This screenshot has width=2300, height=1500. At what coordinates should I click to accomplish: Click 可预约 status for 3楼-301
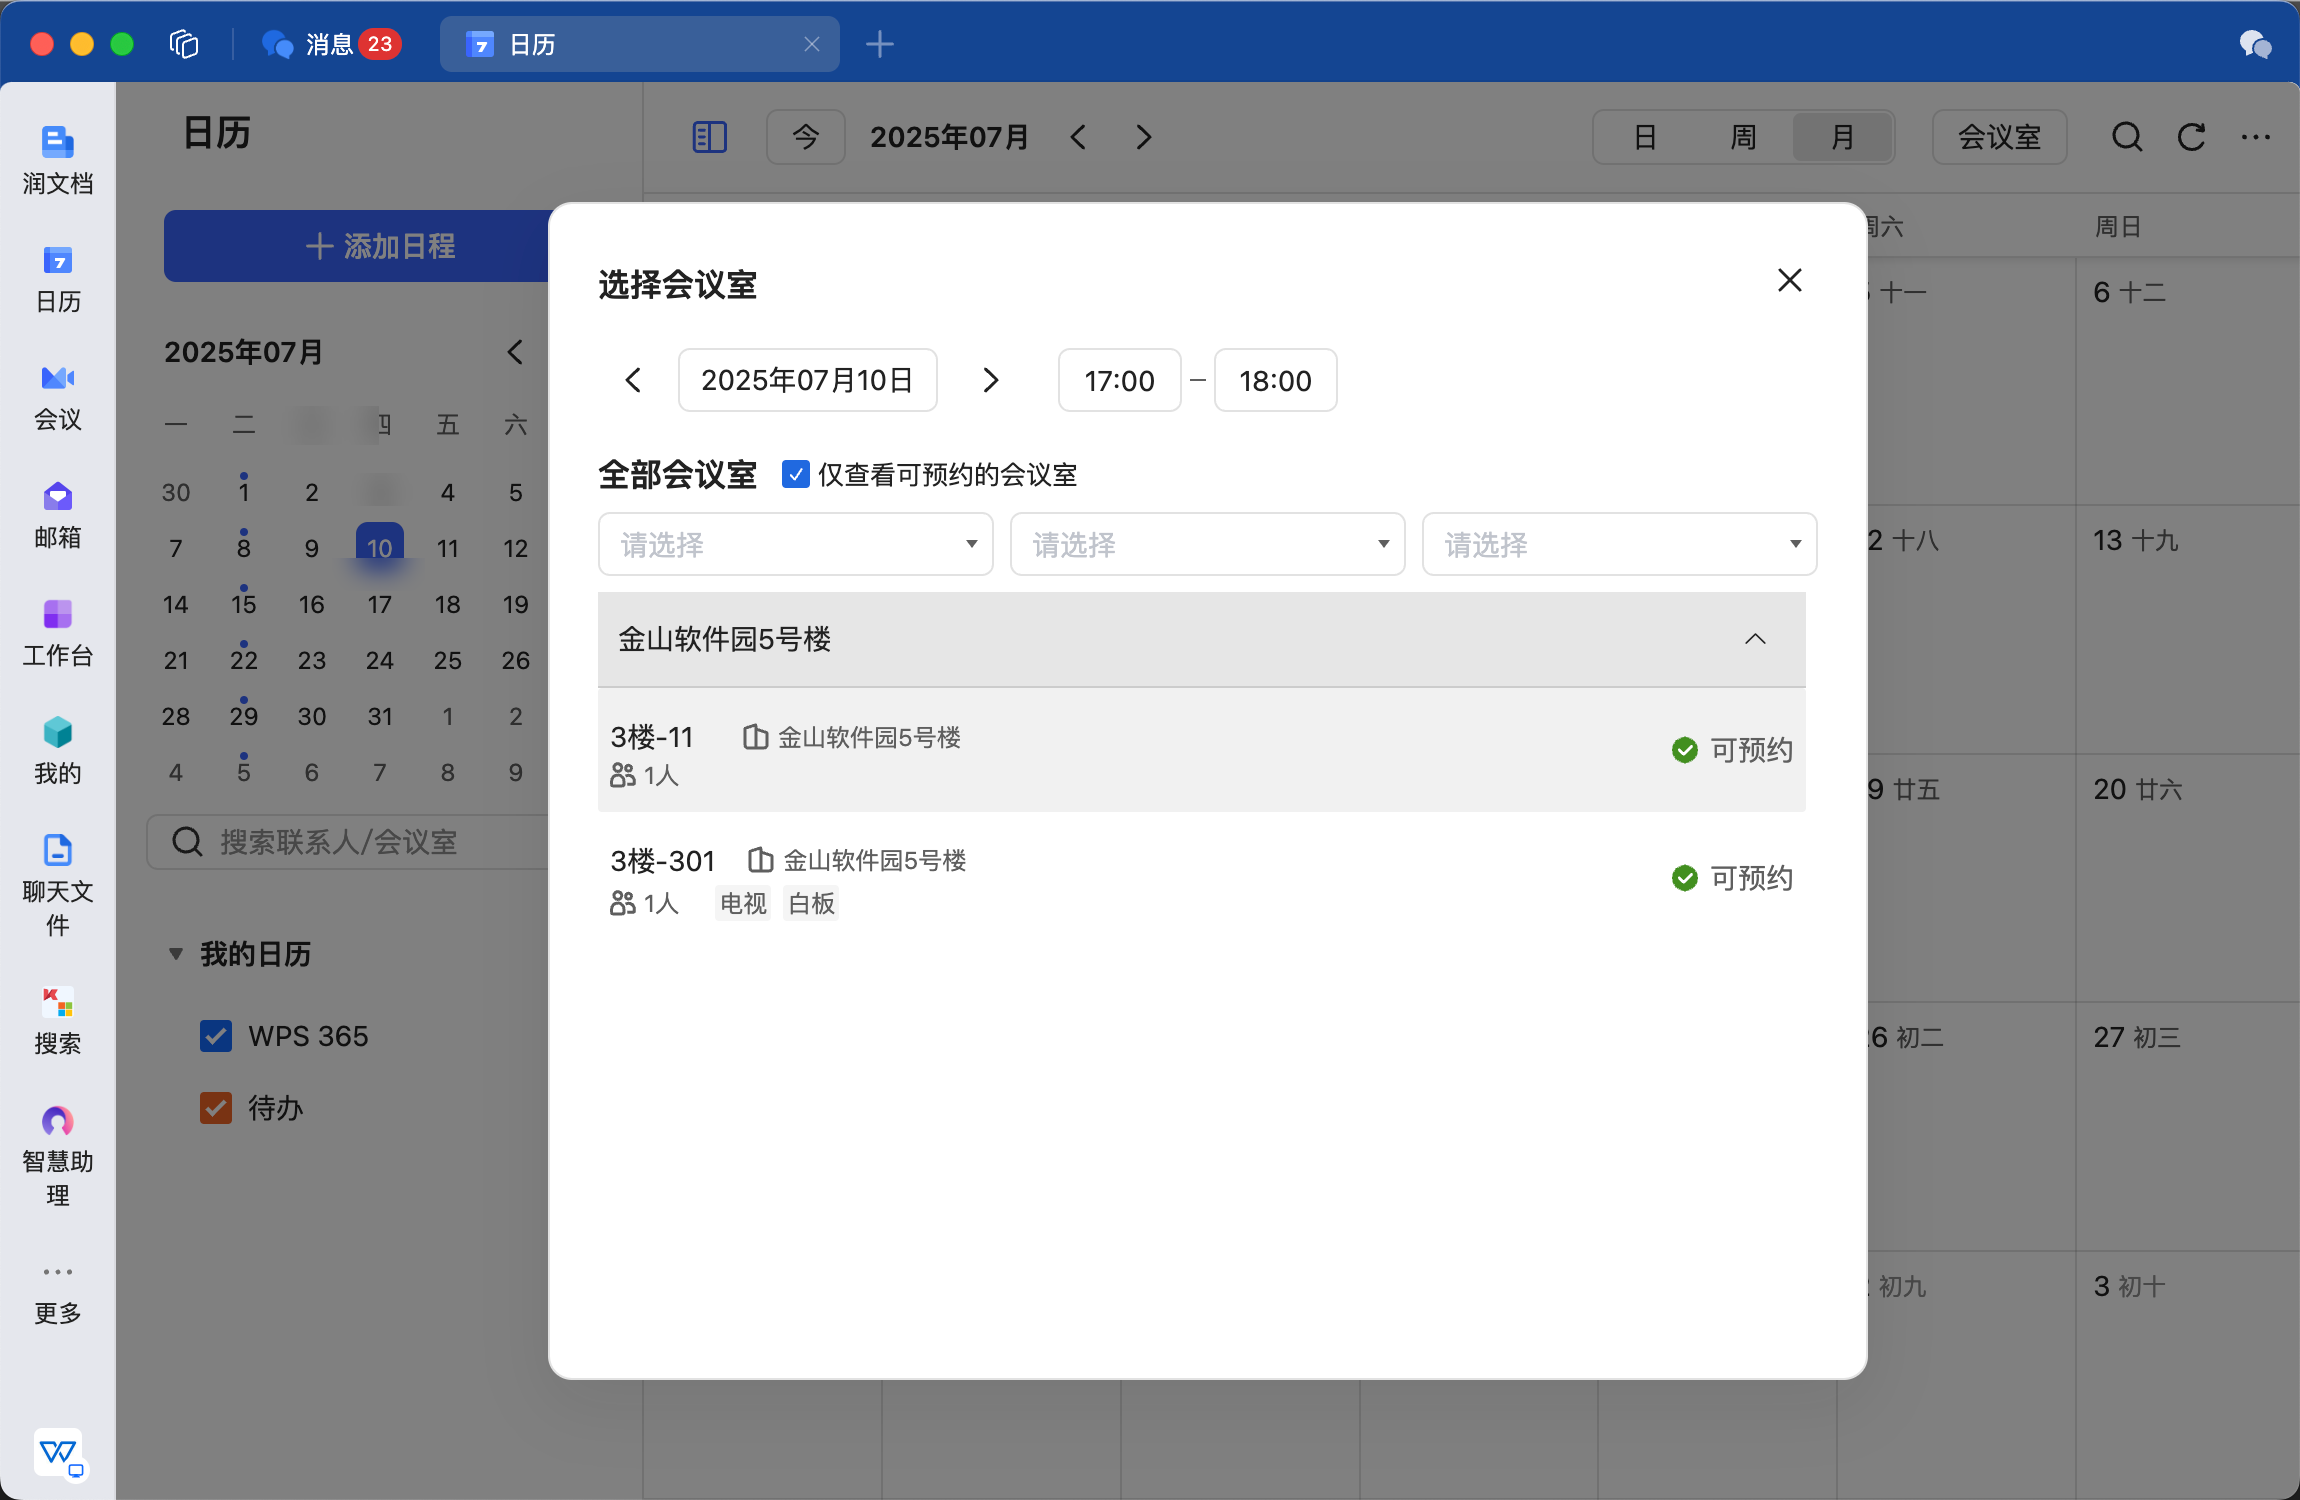(x=1733, y=878)
